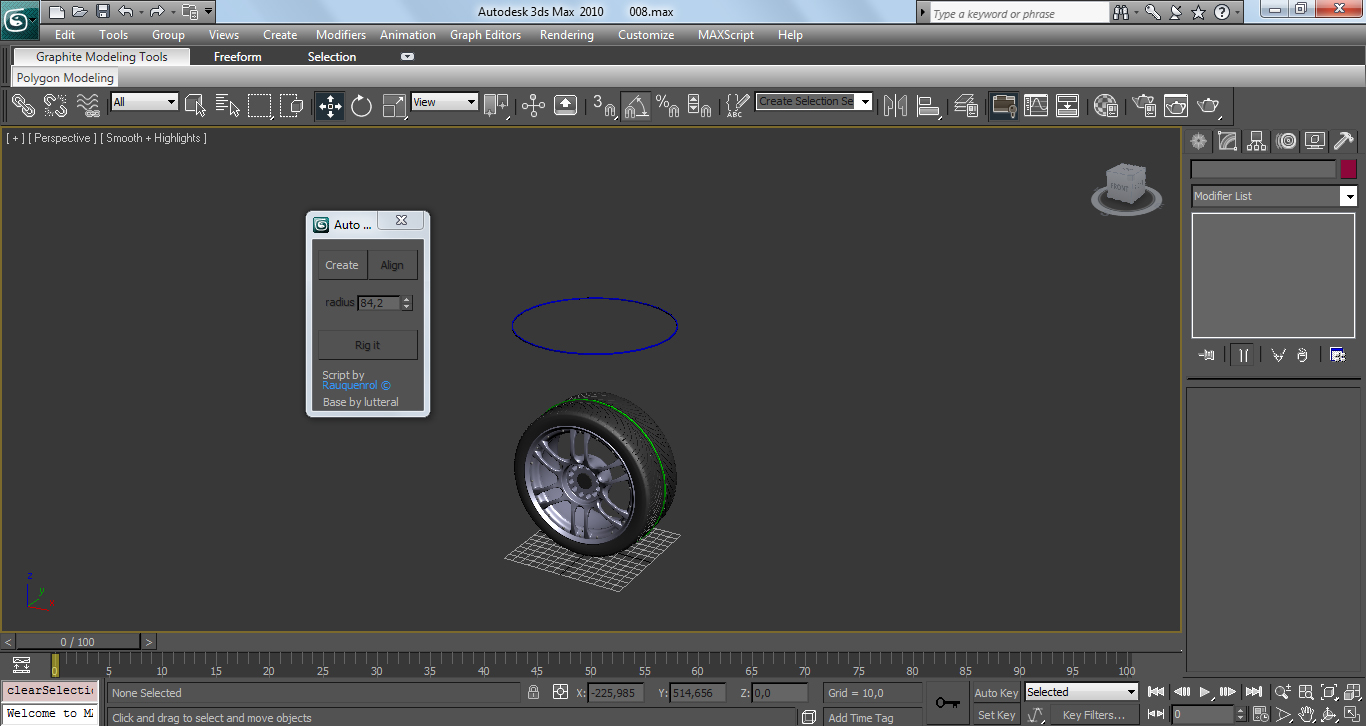
Task: Open the Layer Manager
Action: (965, 105)
